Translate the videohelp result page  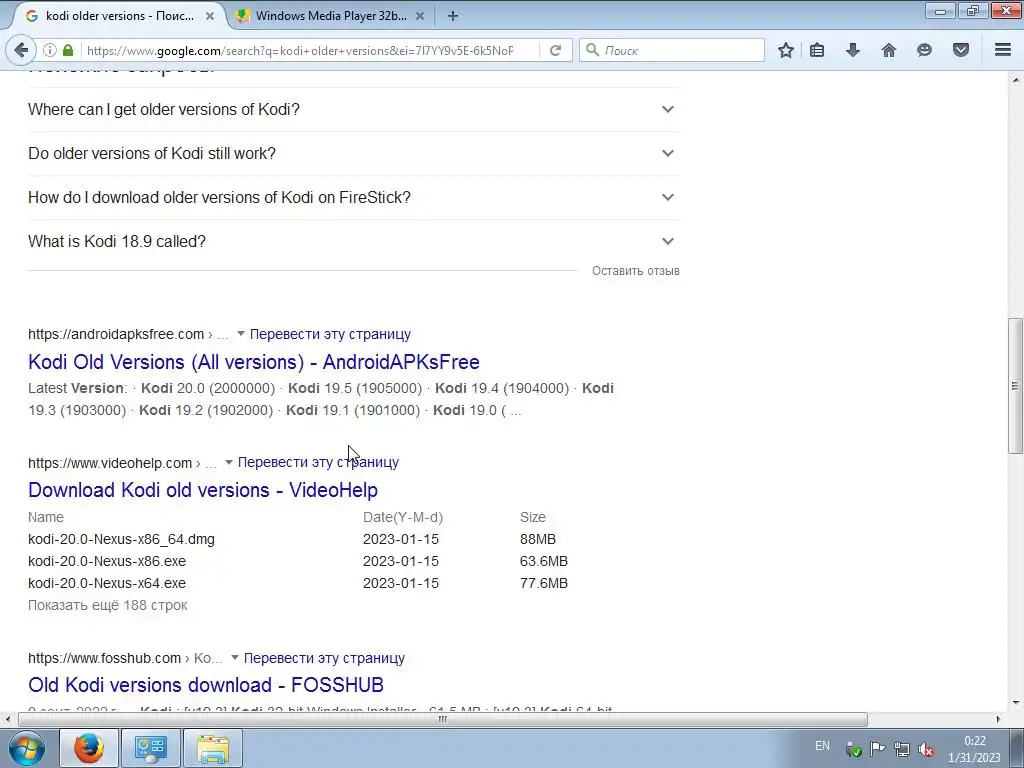pyautogui.click(x=318, y=462)
